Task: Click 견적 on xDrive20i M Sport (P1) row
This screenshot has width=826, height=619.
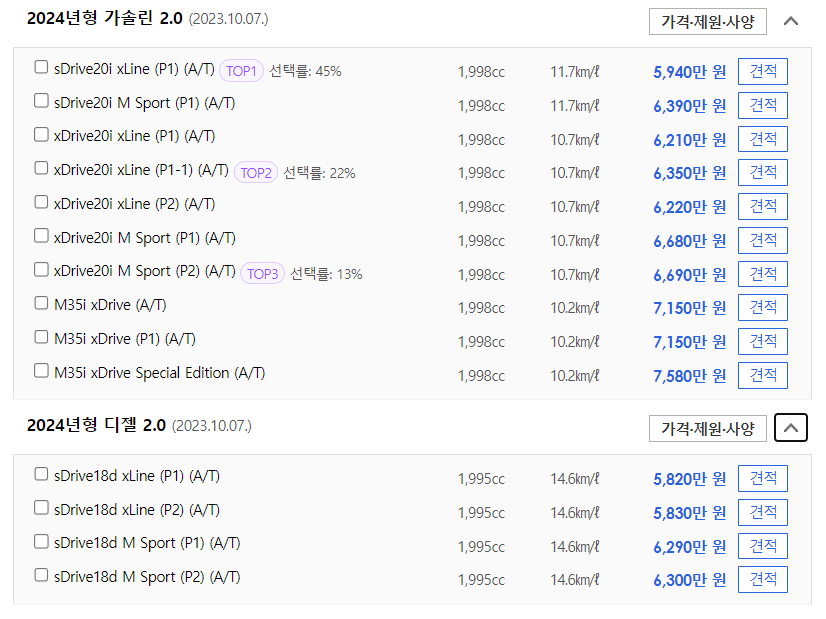Action: (x=763, y=240)
